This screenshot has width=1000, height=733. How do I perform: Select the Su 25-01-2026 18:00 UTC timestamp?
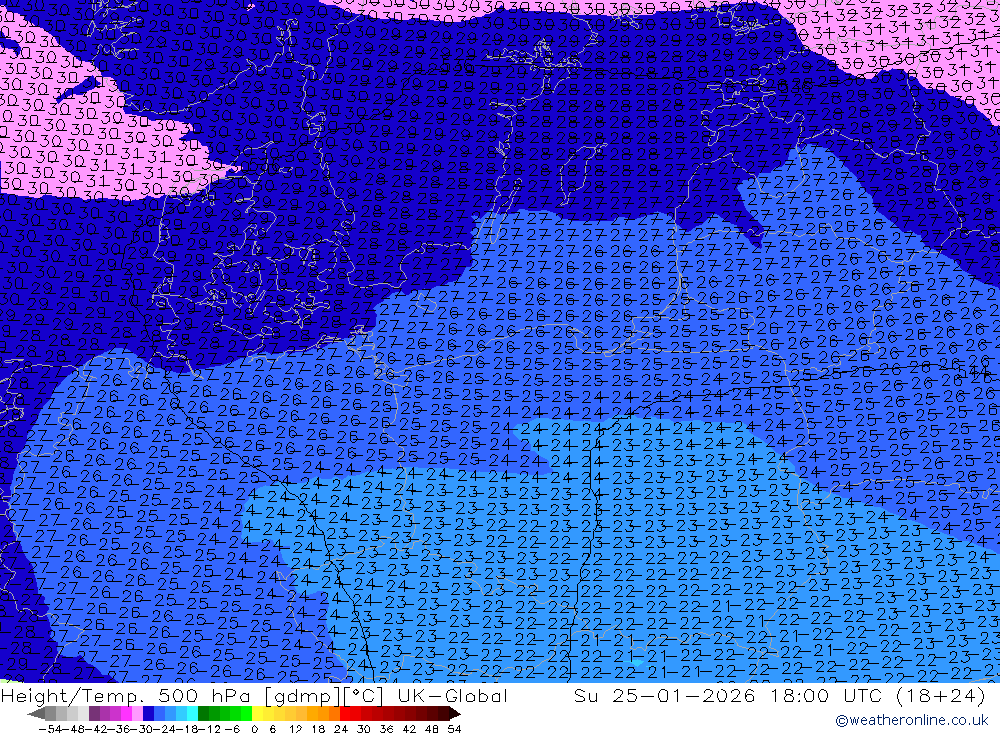click(730, 695)
